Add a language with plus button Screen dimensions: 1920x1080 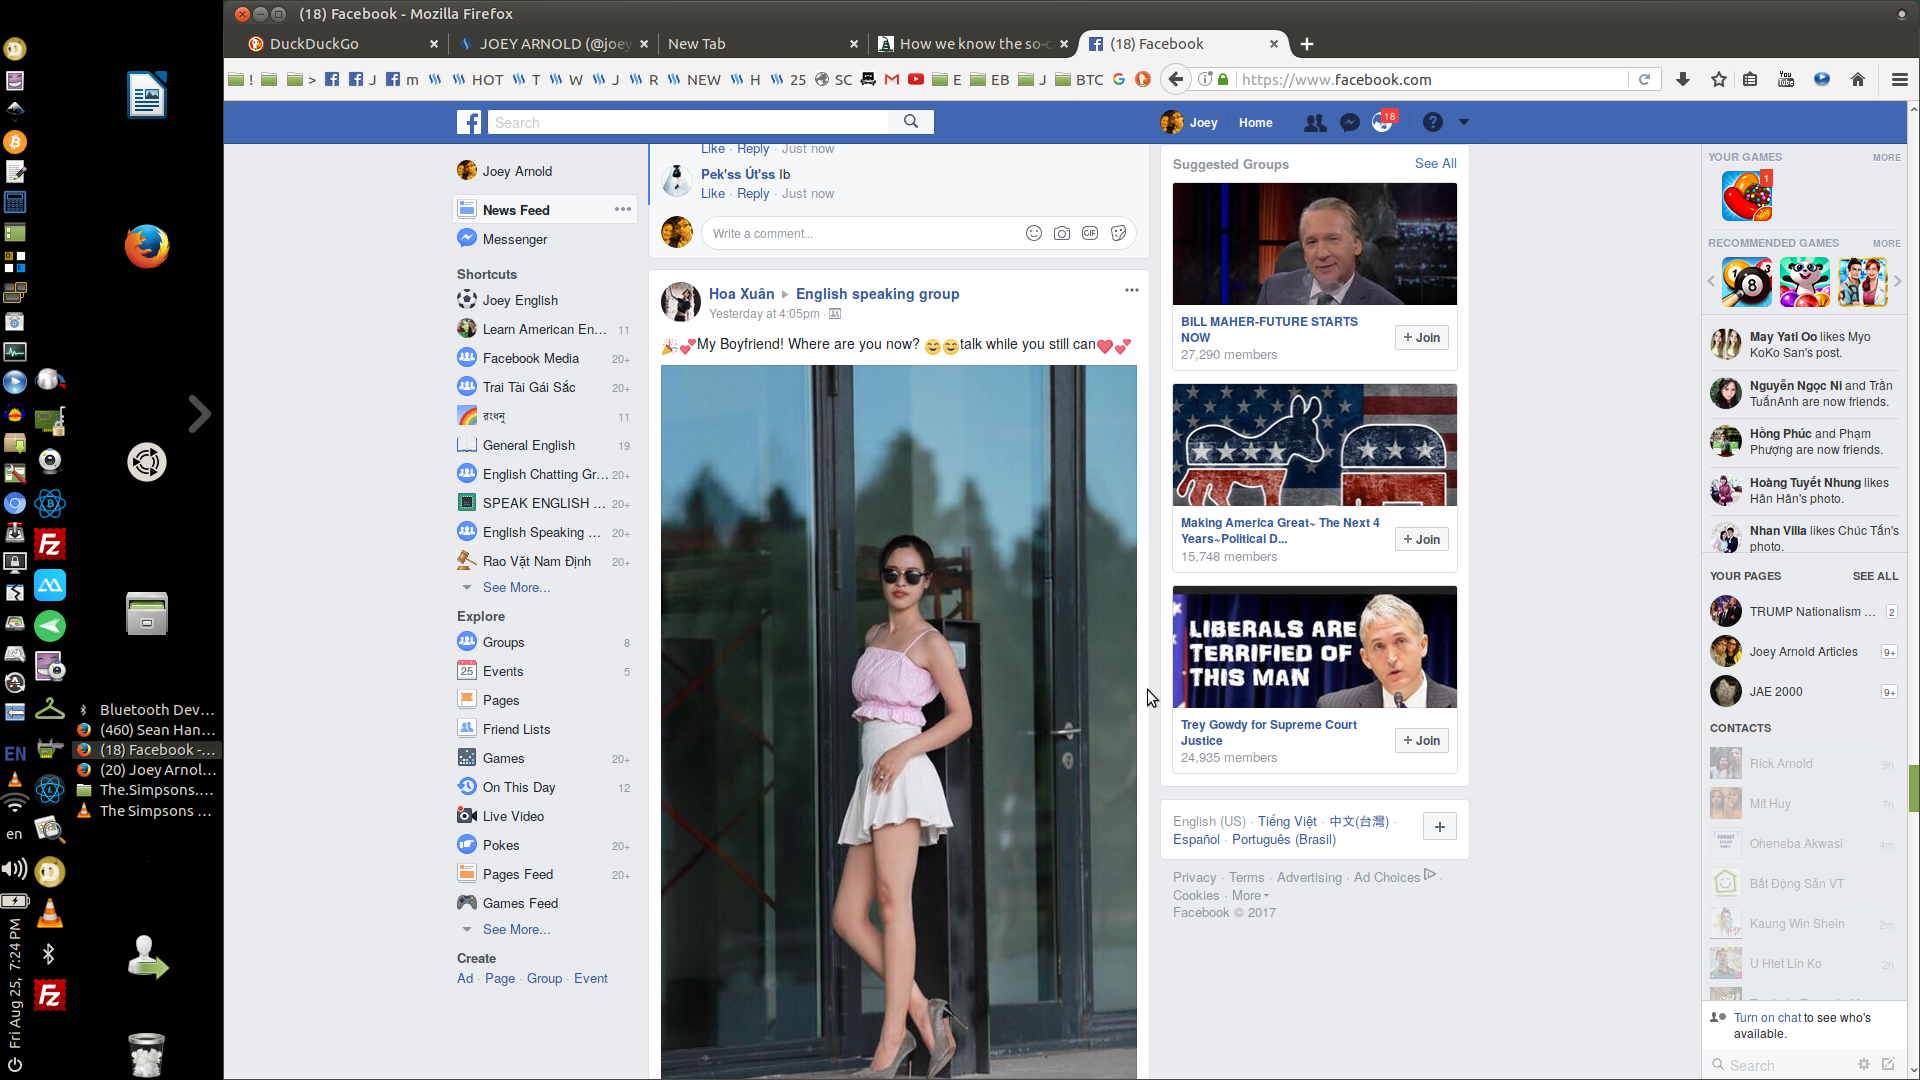1439,826
